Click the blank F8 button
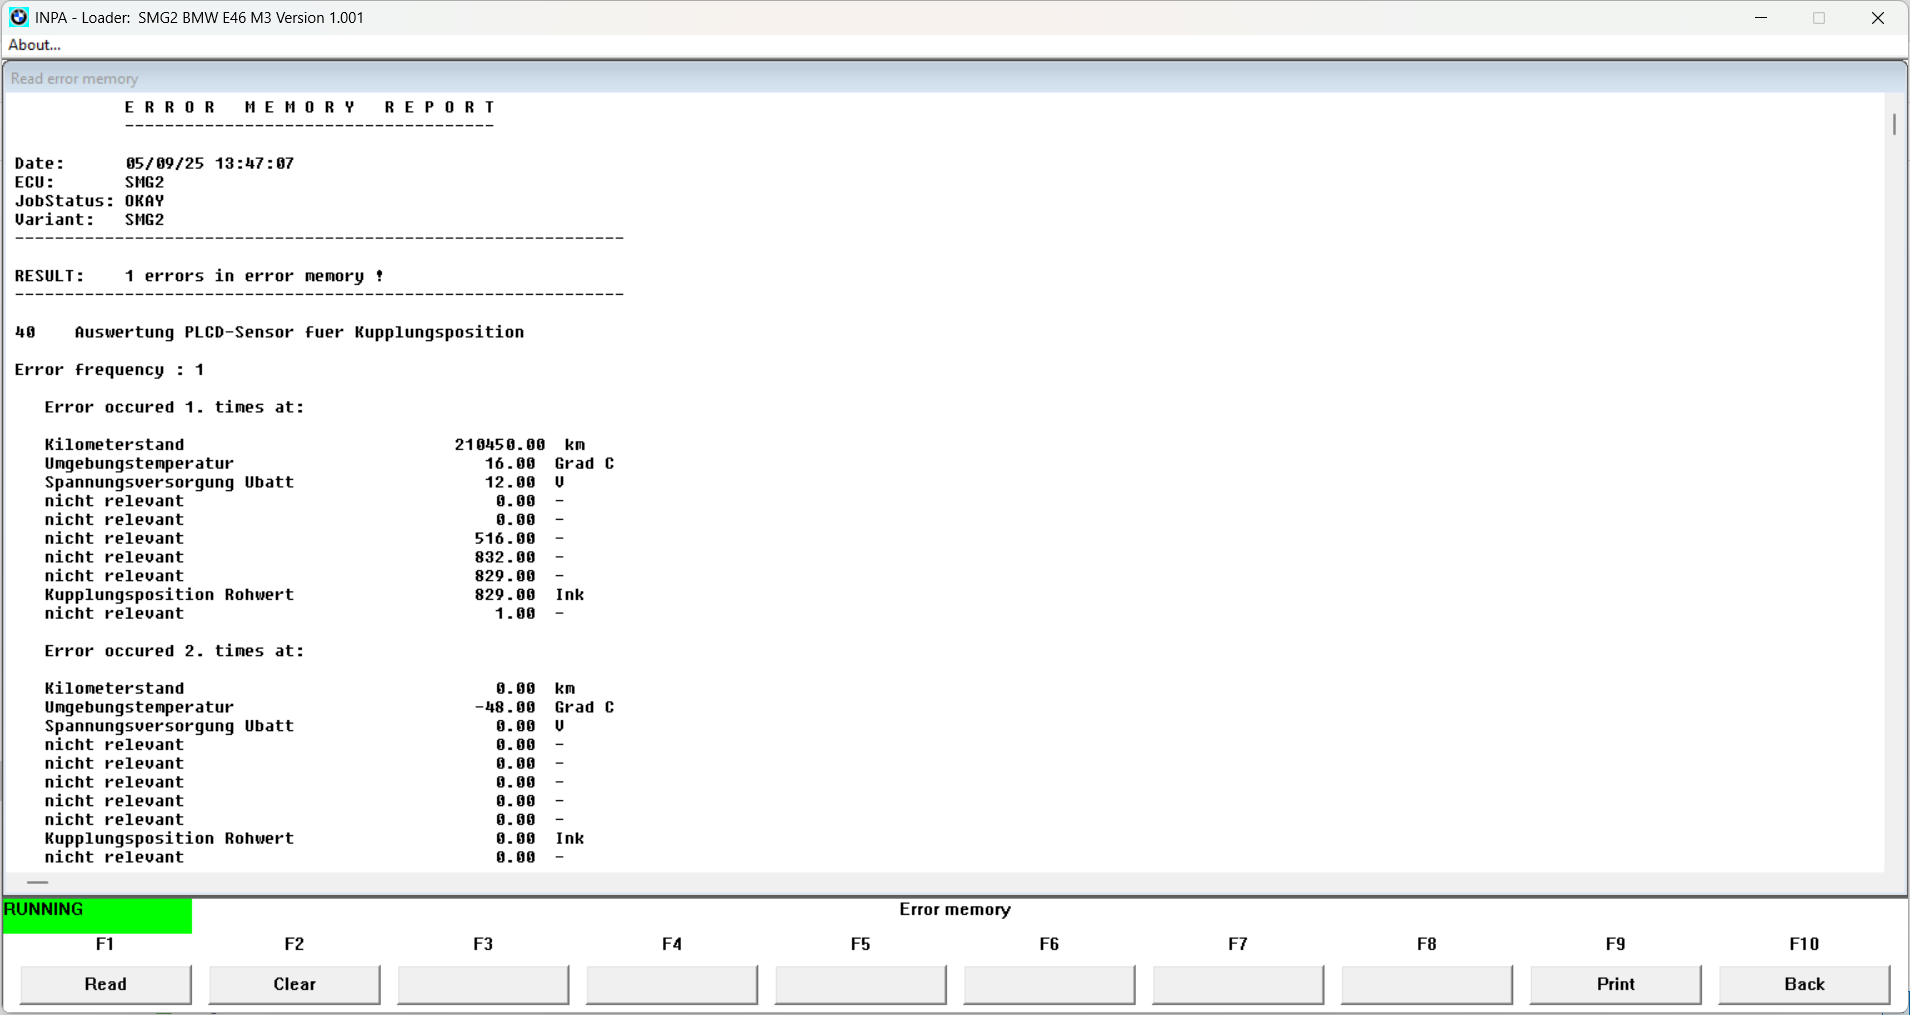The height and width of the screenshot is (1015, 1910). click(1426, 984)
